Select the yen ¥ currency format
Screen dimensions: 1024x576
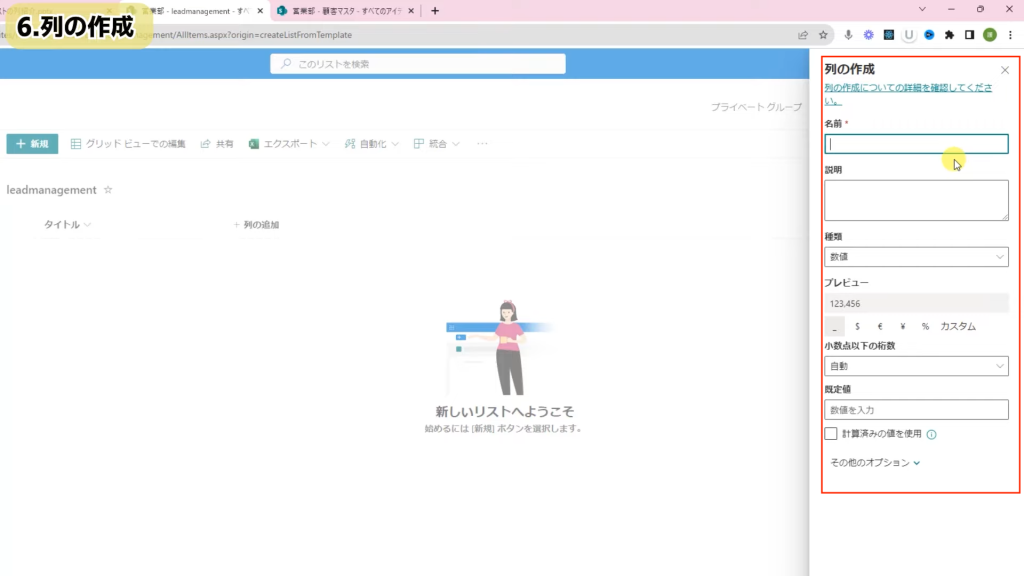pyautogui.click(x=902, y=326)
